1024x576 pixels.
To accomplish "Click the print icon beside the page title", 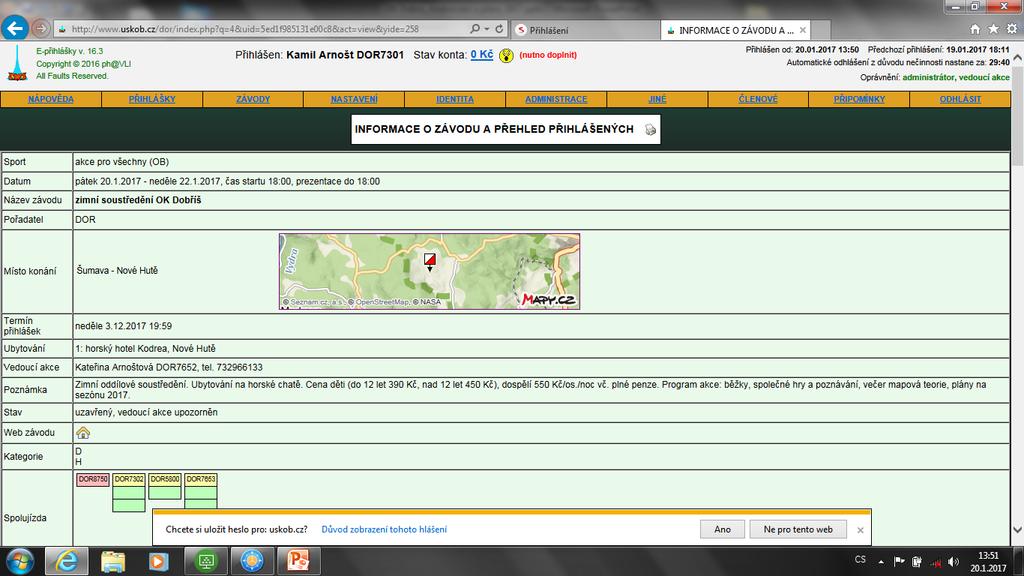I will click(x=650, y=129).
